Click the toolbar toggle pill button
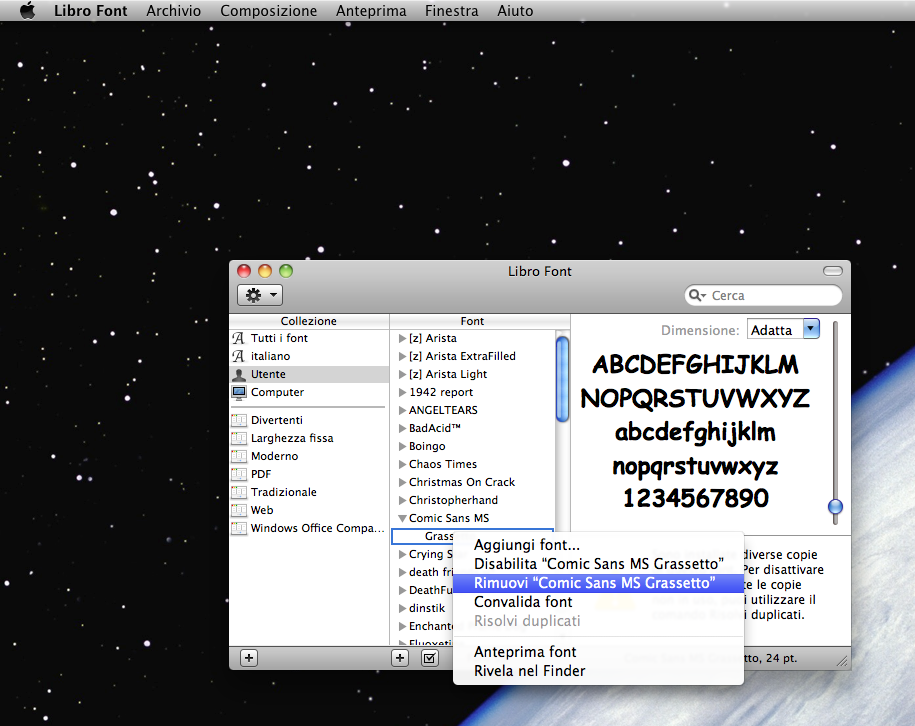 [833, 271]
